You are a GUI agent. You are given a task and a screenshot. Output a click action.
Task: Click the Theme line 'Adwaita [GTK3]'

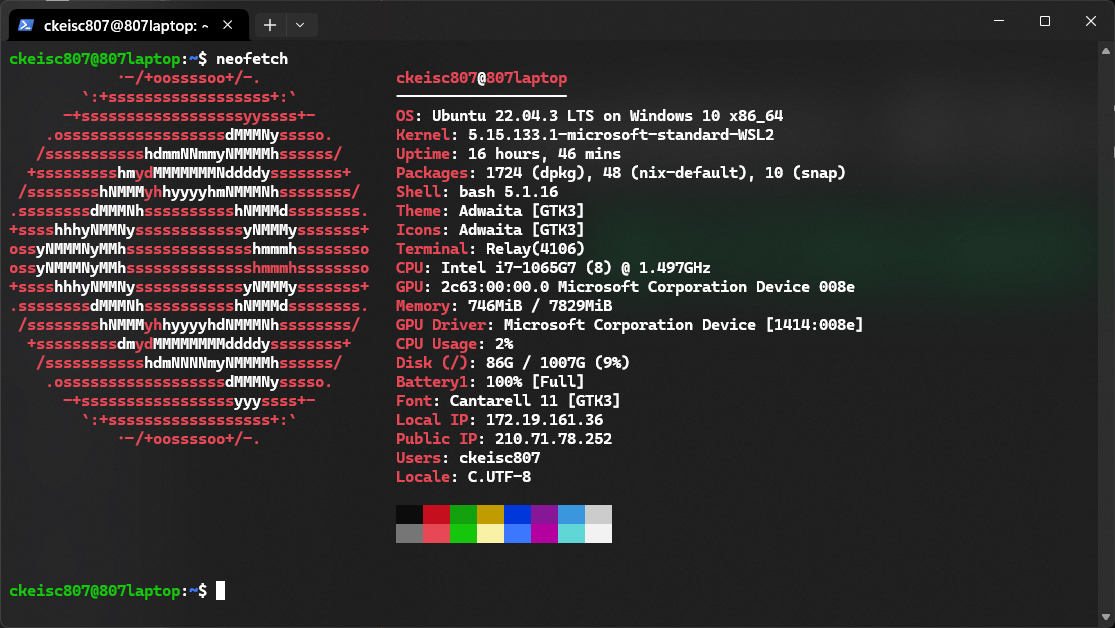coord(521,211)
